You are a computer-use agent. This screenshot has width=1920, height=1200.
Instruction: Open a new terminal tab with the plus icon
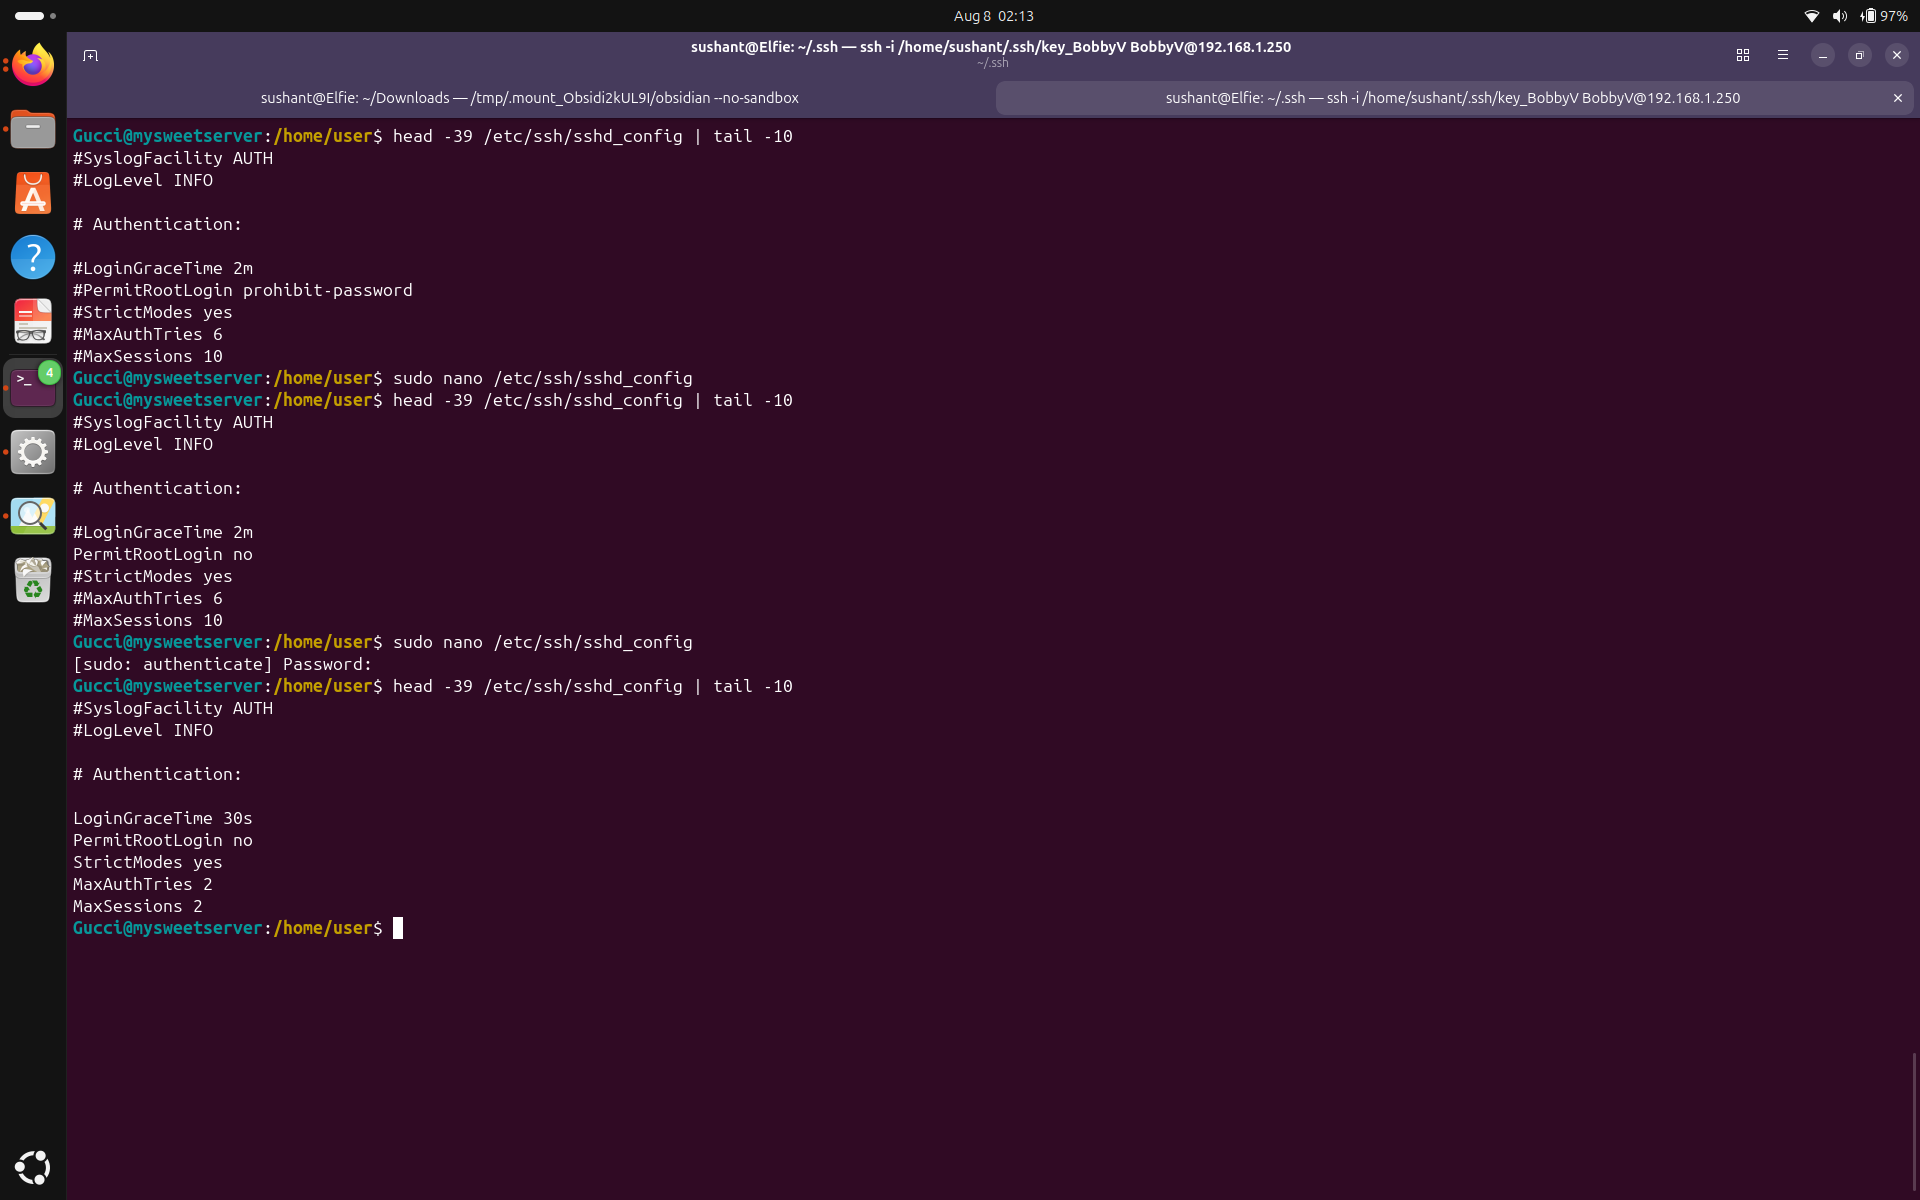[x=90, y=55]
